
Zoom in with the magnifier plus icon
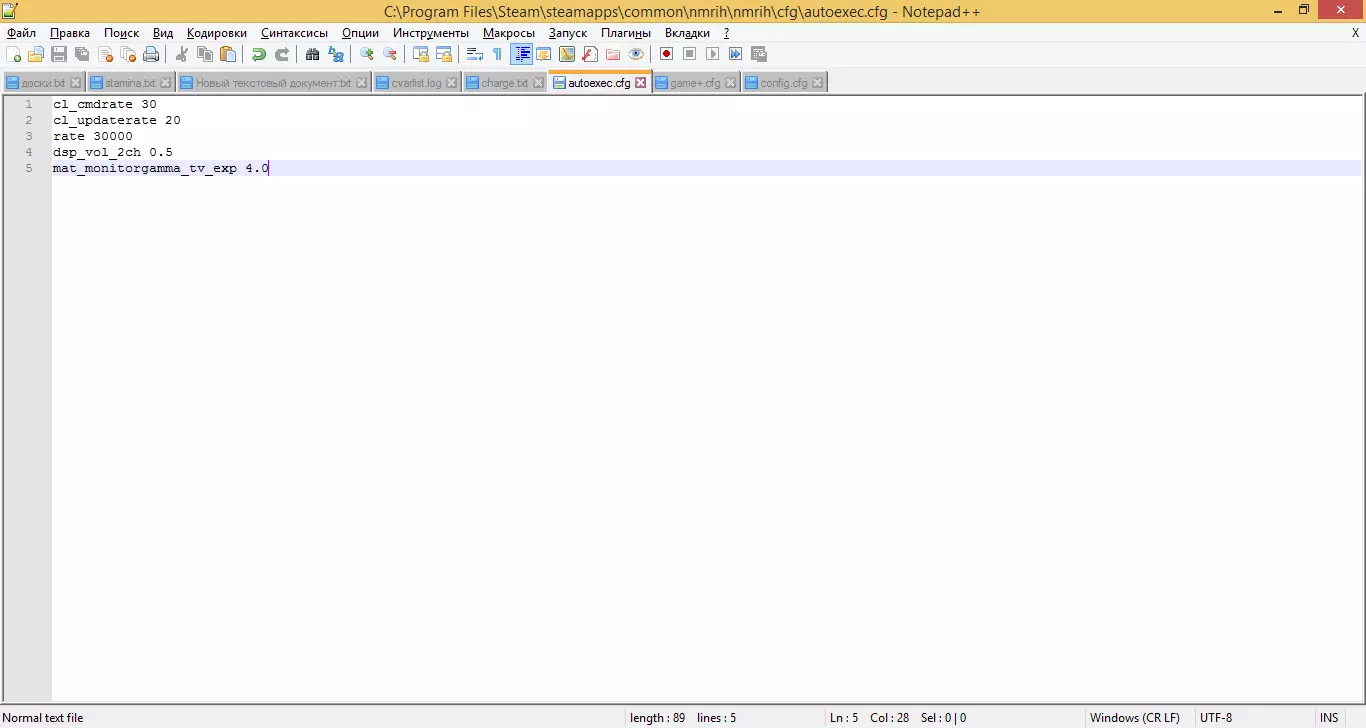click(367, 54)
